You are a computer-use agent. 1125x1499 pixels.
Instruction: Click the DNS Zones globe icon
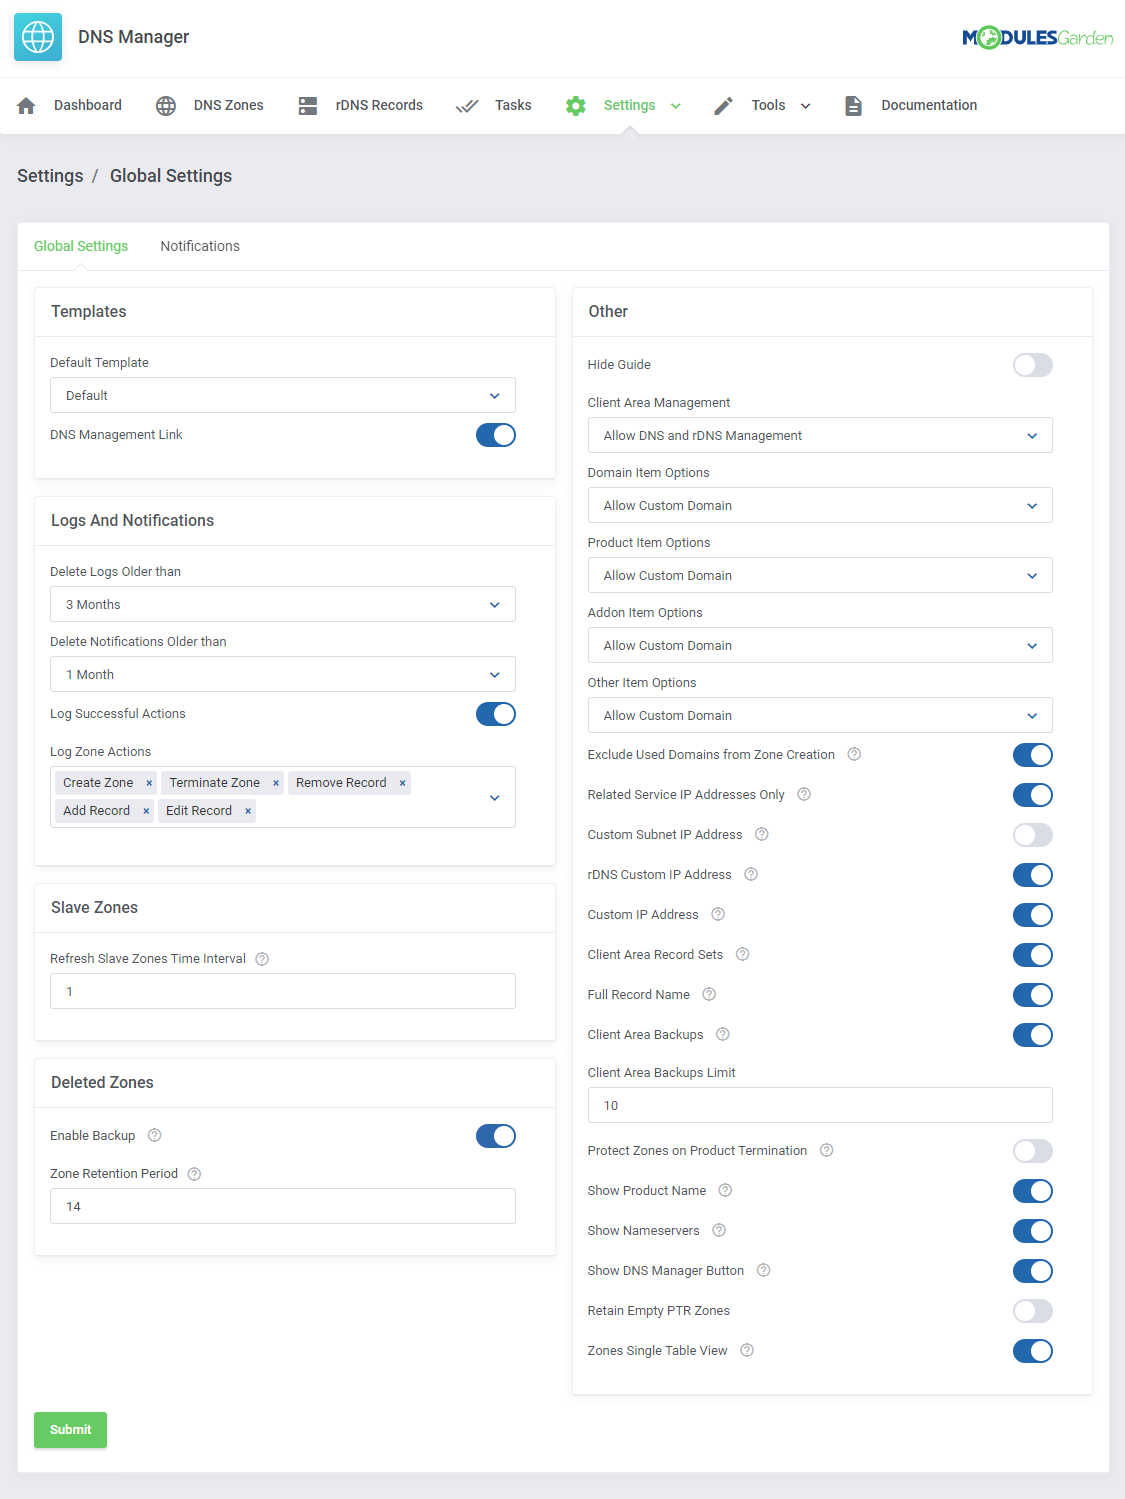(x=166, y=106)
